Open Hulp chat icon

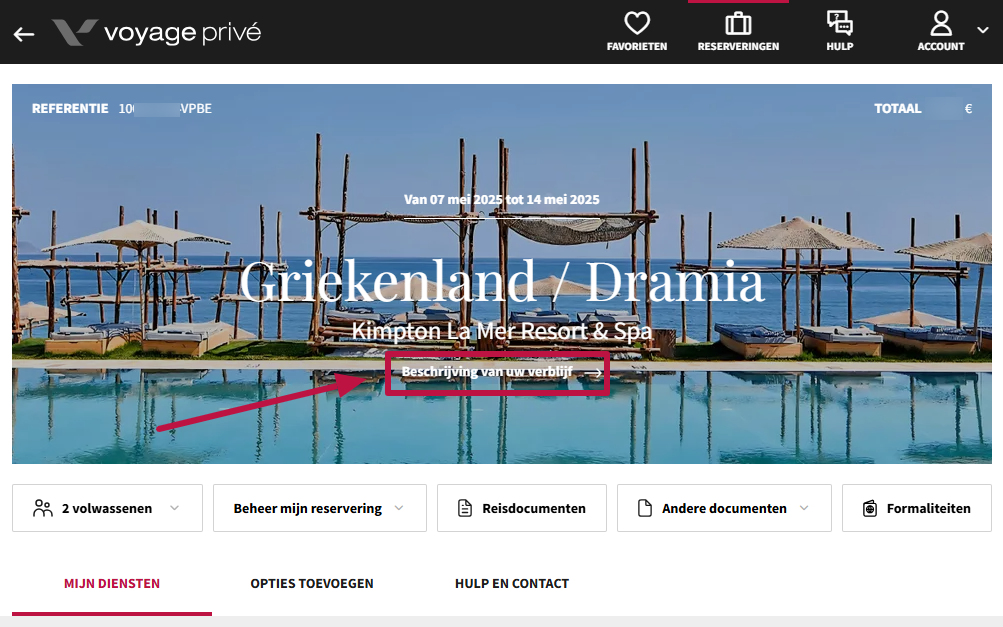pyautogui.click(x=839, y=23)
